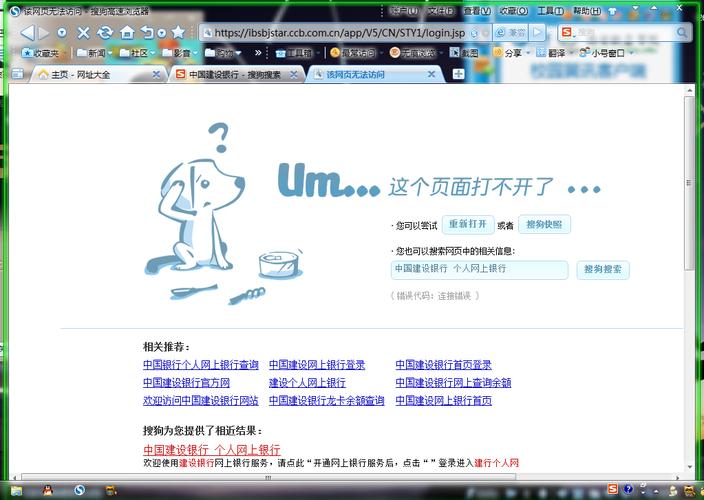Screen dimensions: 704x500
Task: Click the vertical scrollbar thumb
Action: click(689, 183)
